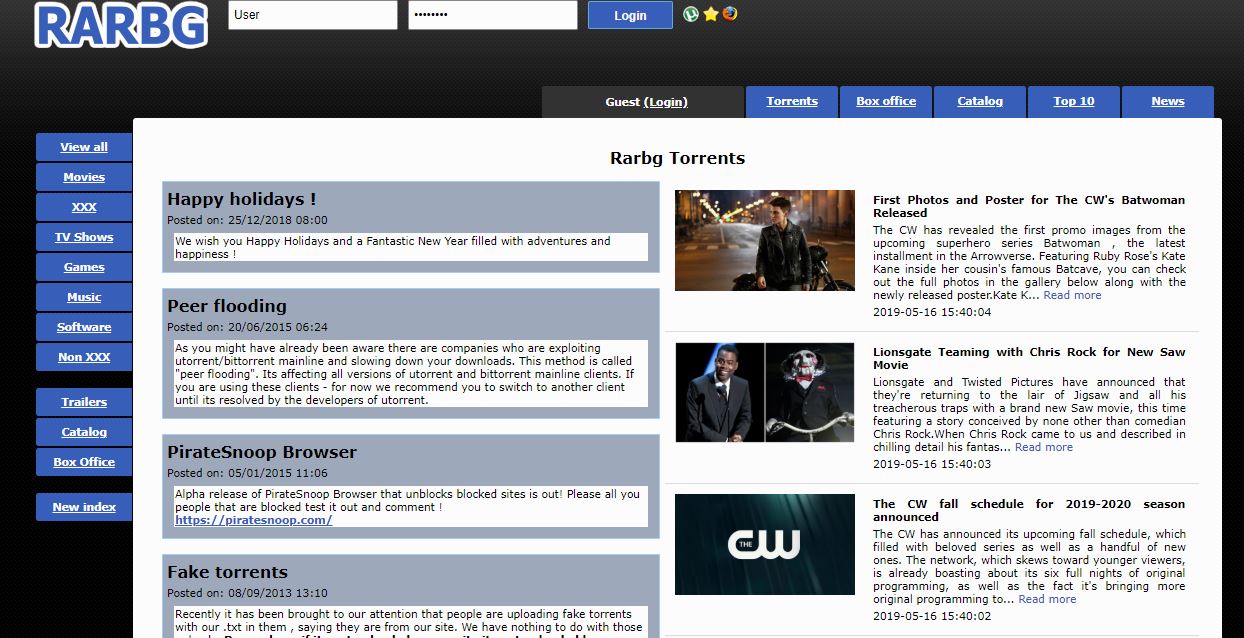Screen dimensions: 1244x638
Task: Click the Peer flooding news title
Action: coord(227,306)
